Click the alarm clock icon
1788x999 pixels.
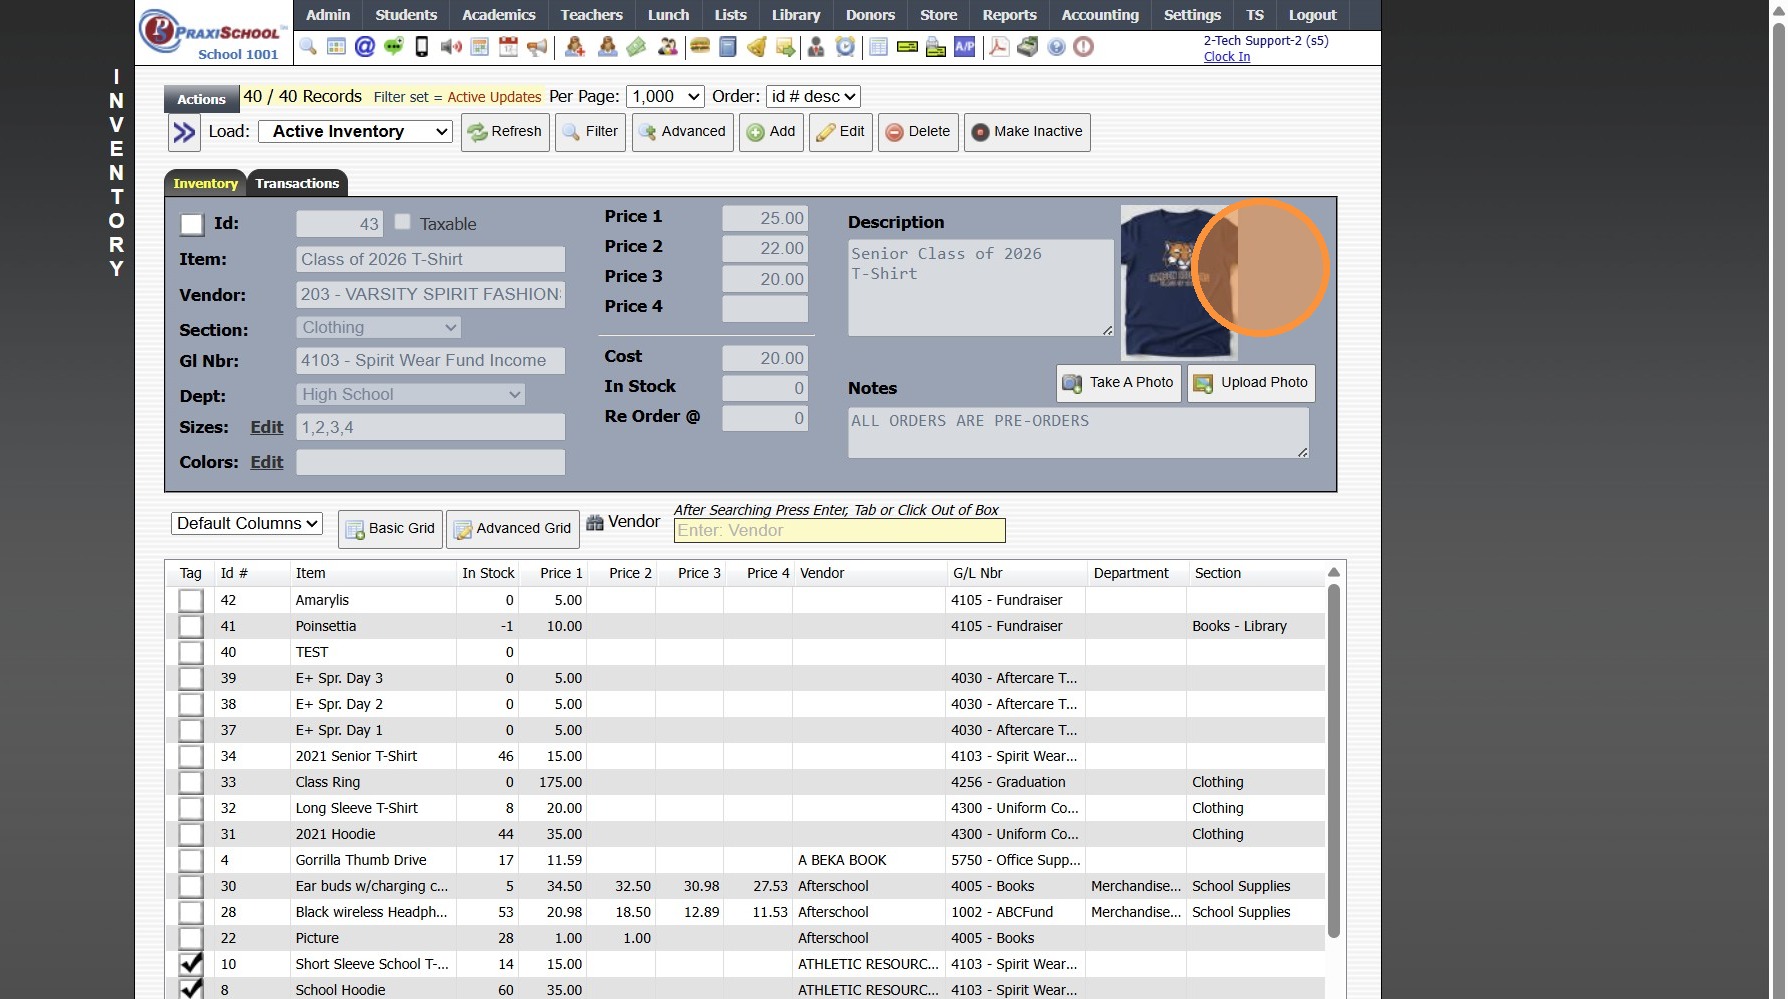pyautogui.click(x=846, y=47)
